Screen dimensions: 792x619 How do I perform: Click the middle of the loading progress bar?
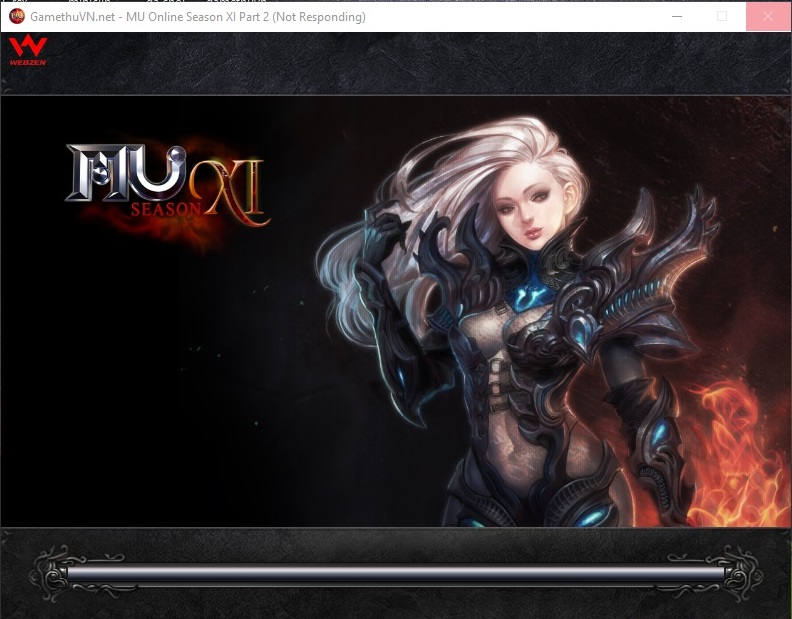click(396, 574)
